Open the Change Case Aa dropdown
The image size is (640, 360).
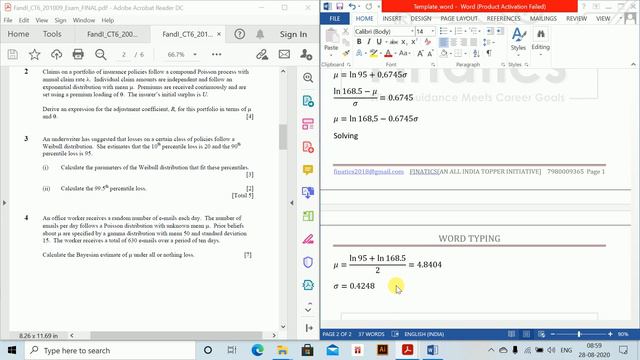[x=404, y=53]
